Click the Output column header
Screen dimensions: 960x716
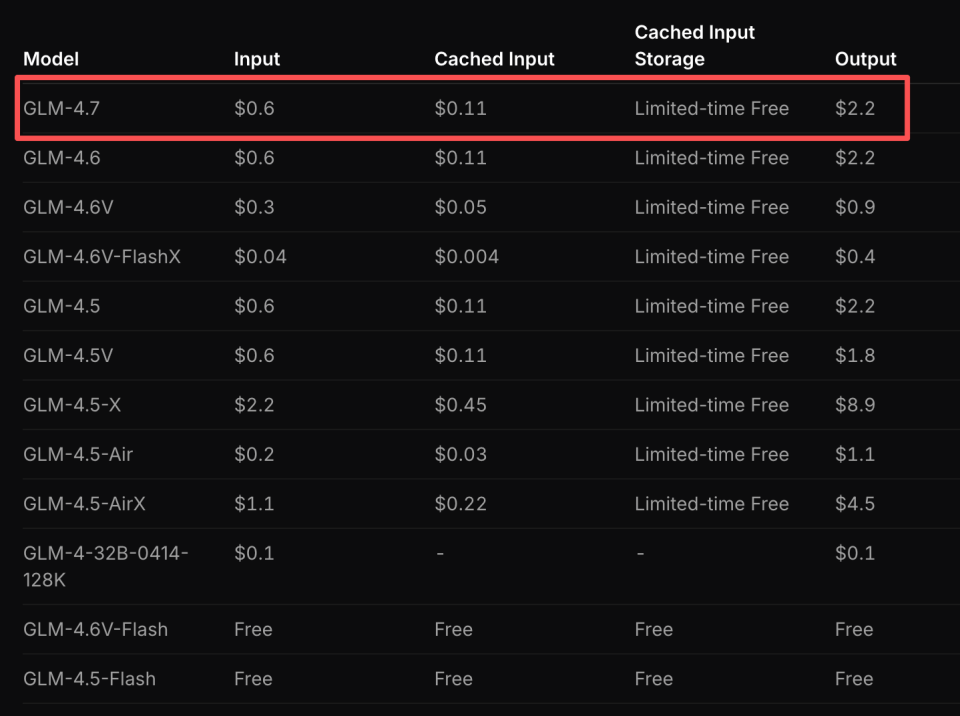click(x=865, y=59)
